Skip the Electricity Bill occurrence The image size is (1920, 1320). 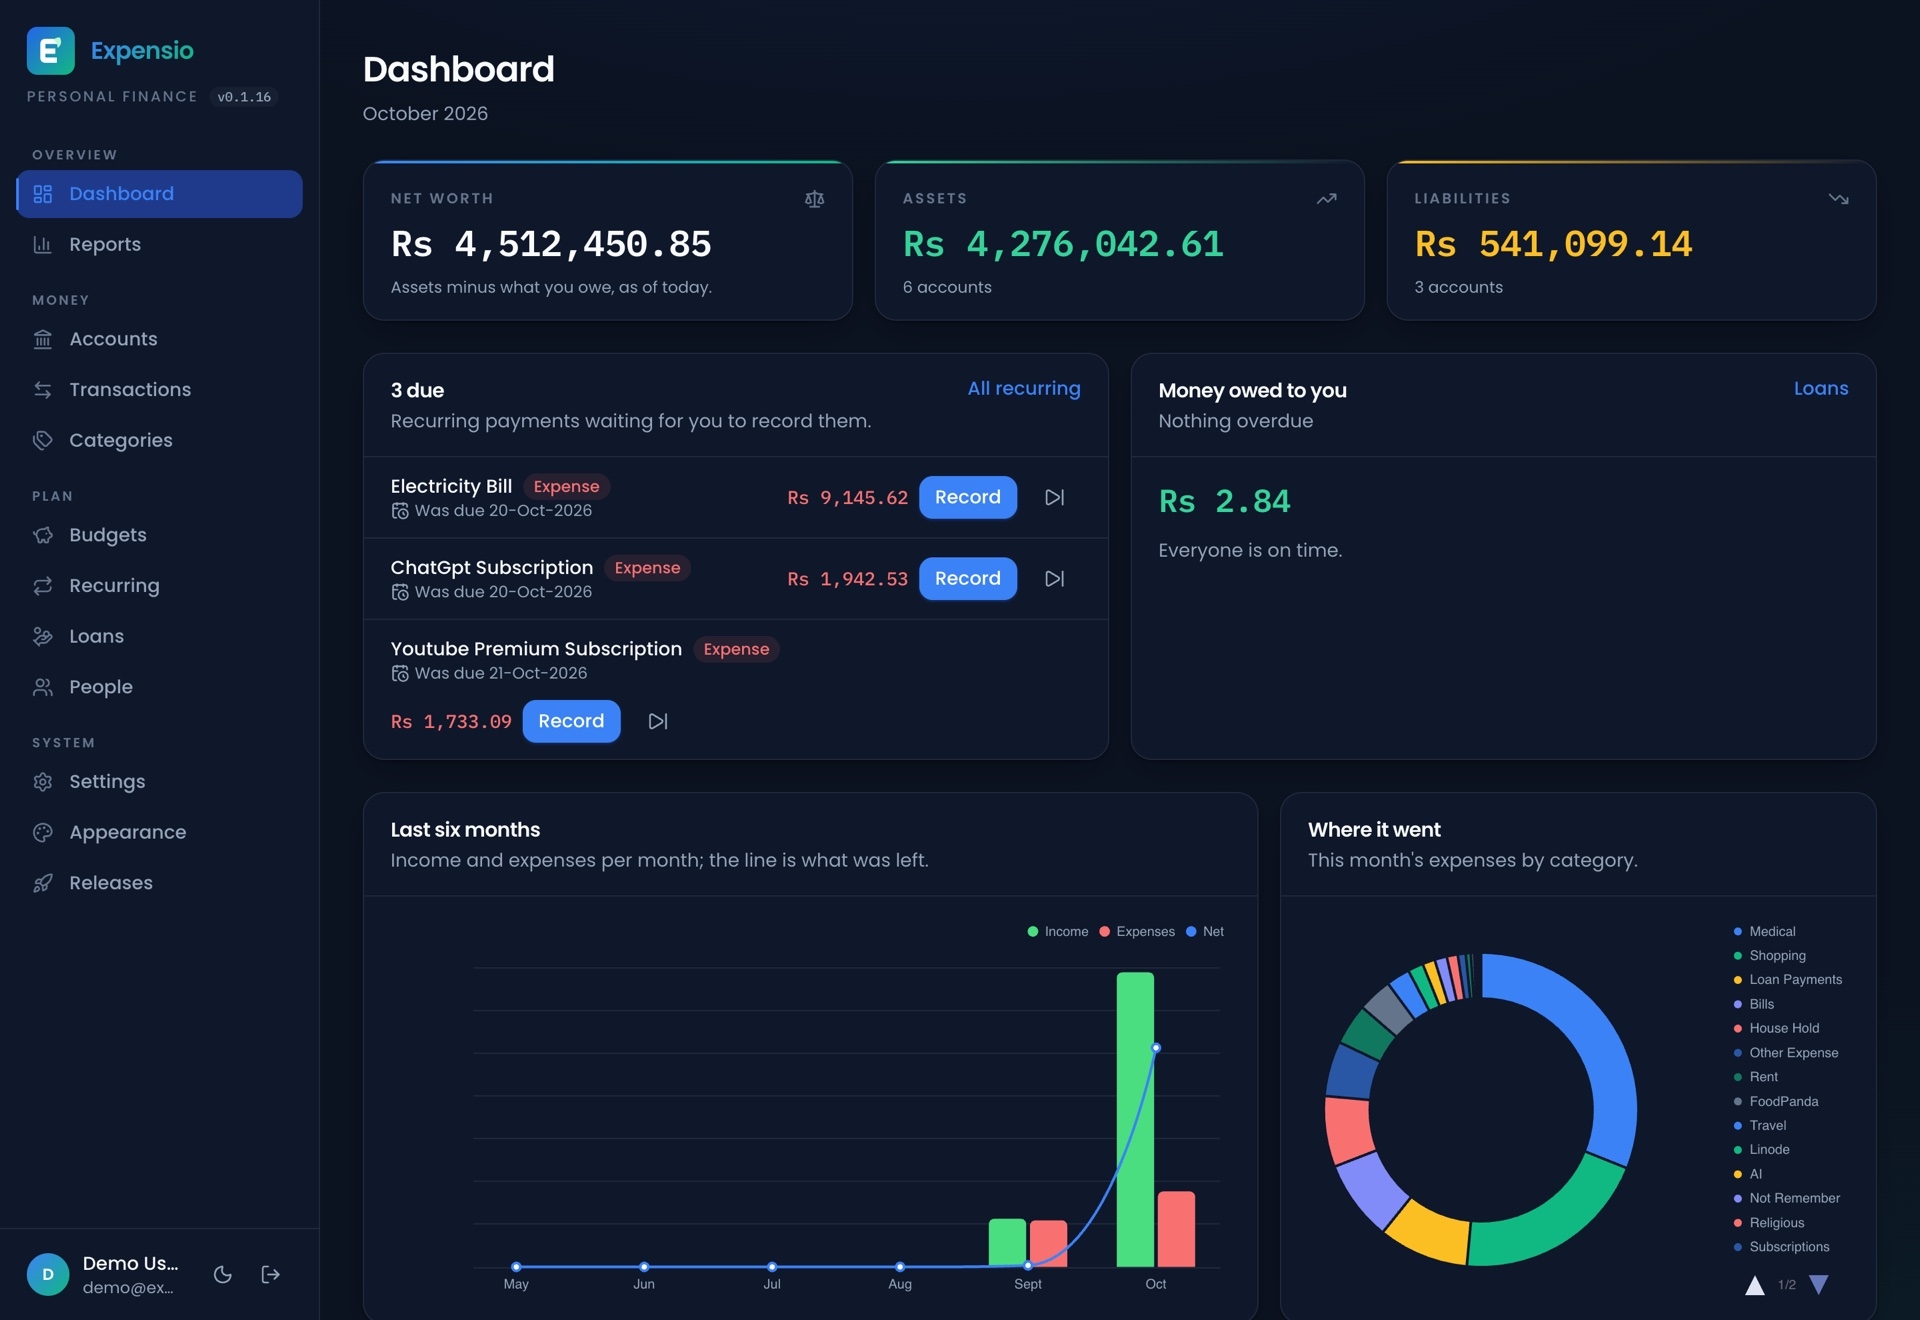tap(1055, 497)
